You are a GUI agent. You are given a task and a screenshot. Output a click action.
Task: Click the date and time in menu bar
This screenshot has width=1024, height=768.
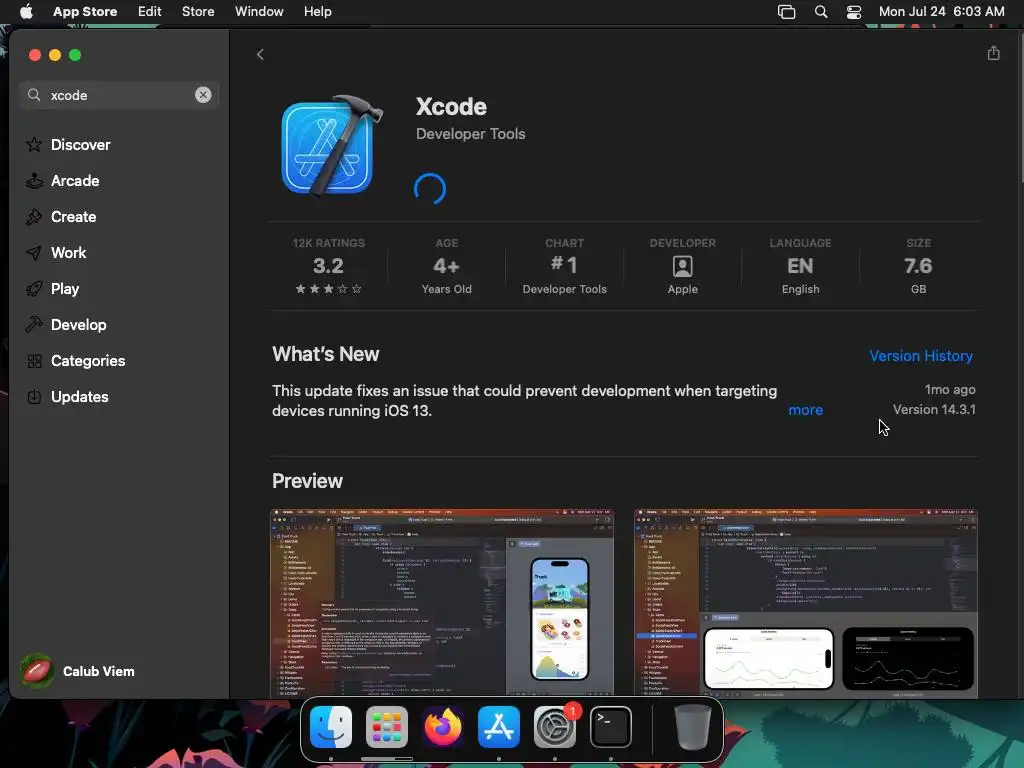click(x=941, y=12)
